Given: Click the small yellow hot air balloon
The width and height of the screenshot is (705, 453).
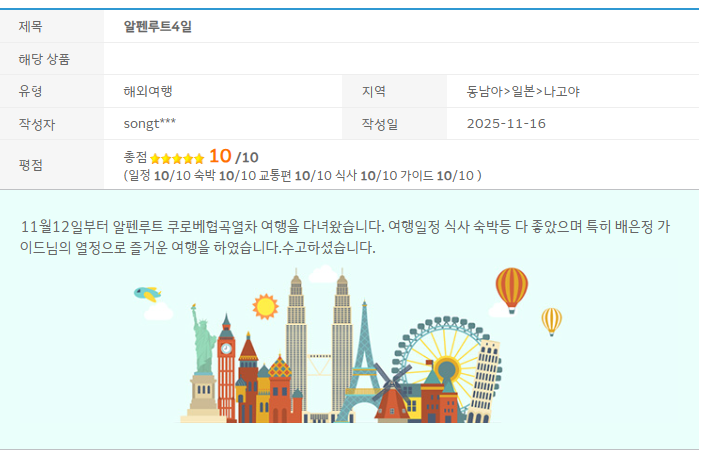Looking at the screenshot, I should pos(551,321).
